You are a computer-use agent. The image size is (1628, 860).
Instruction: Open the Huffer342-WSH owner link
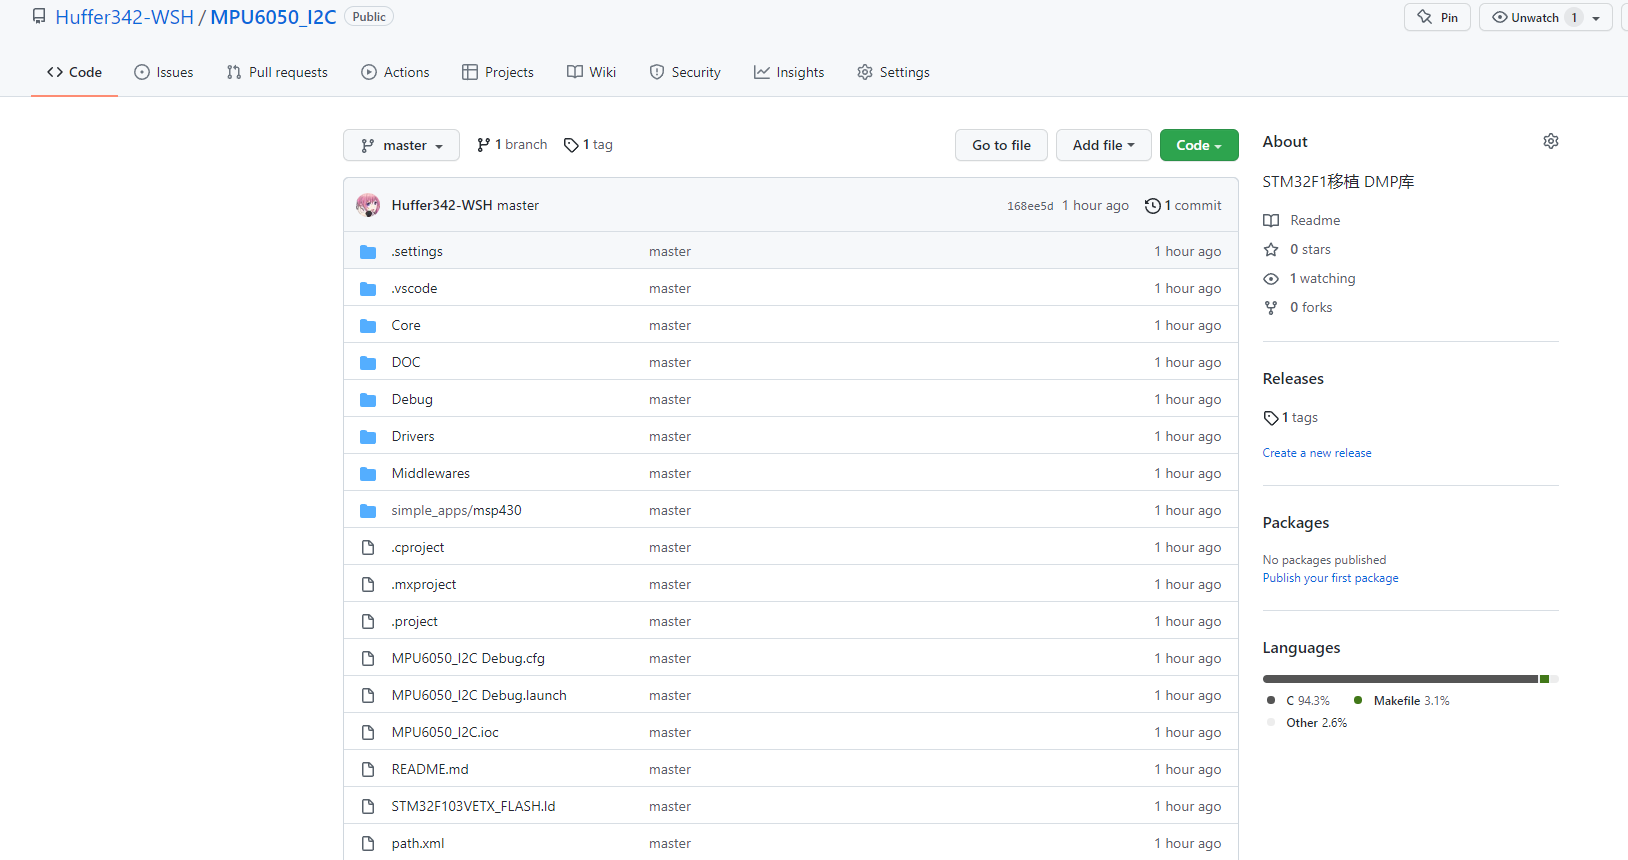click(124, 17)
